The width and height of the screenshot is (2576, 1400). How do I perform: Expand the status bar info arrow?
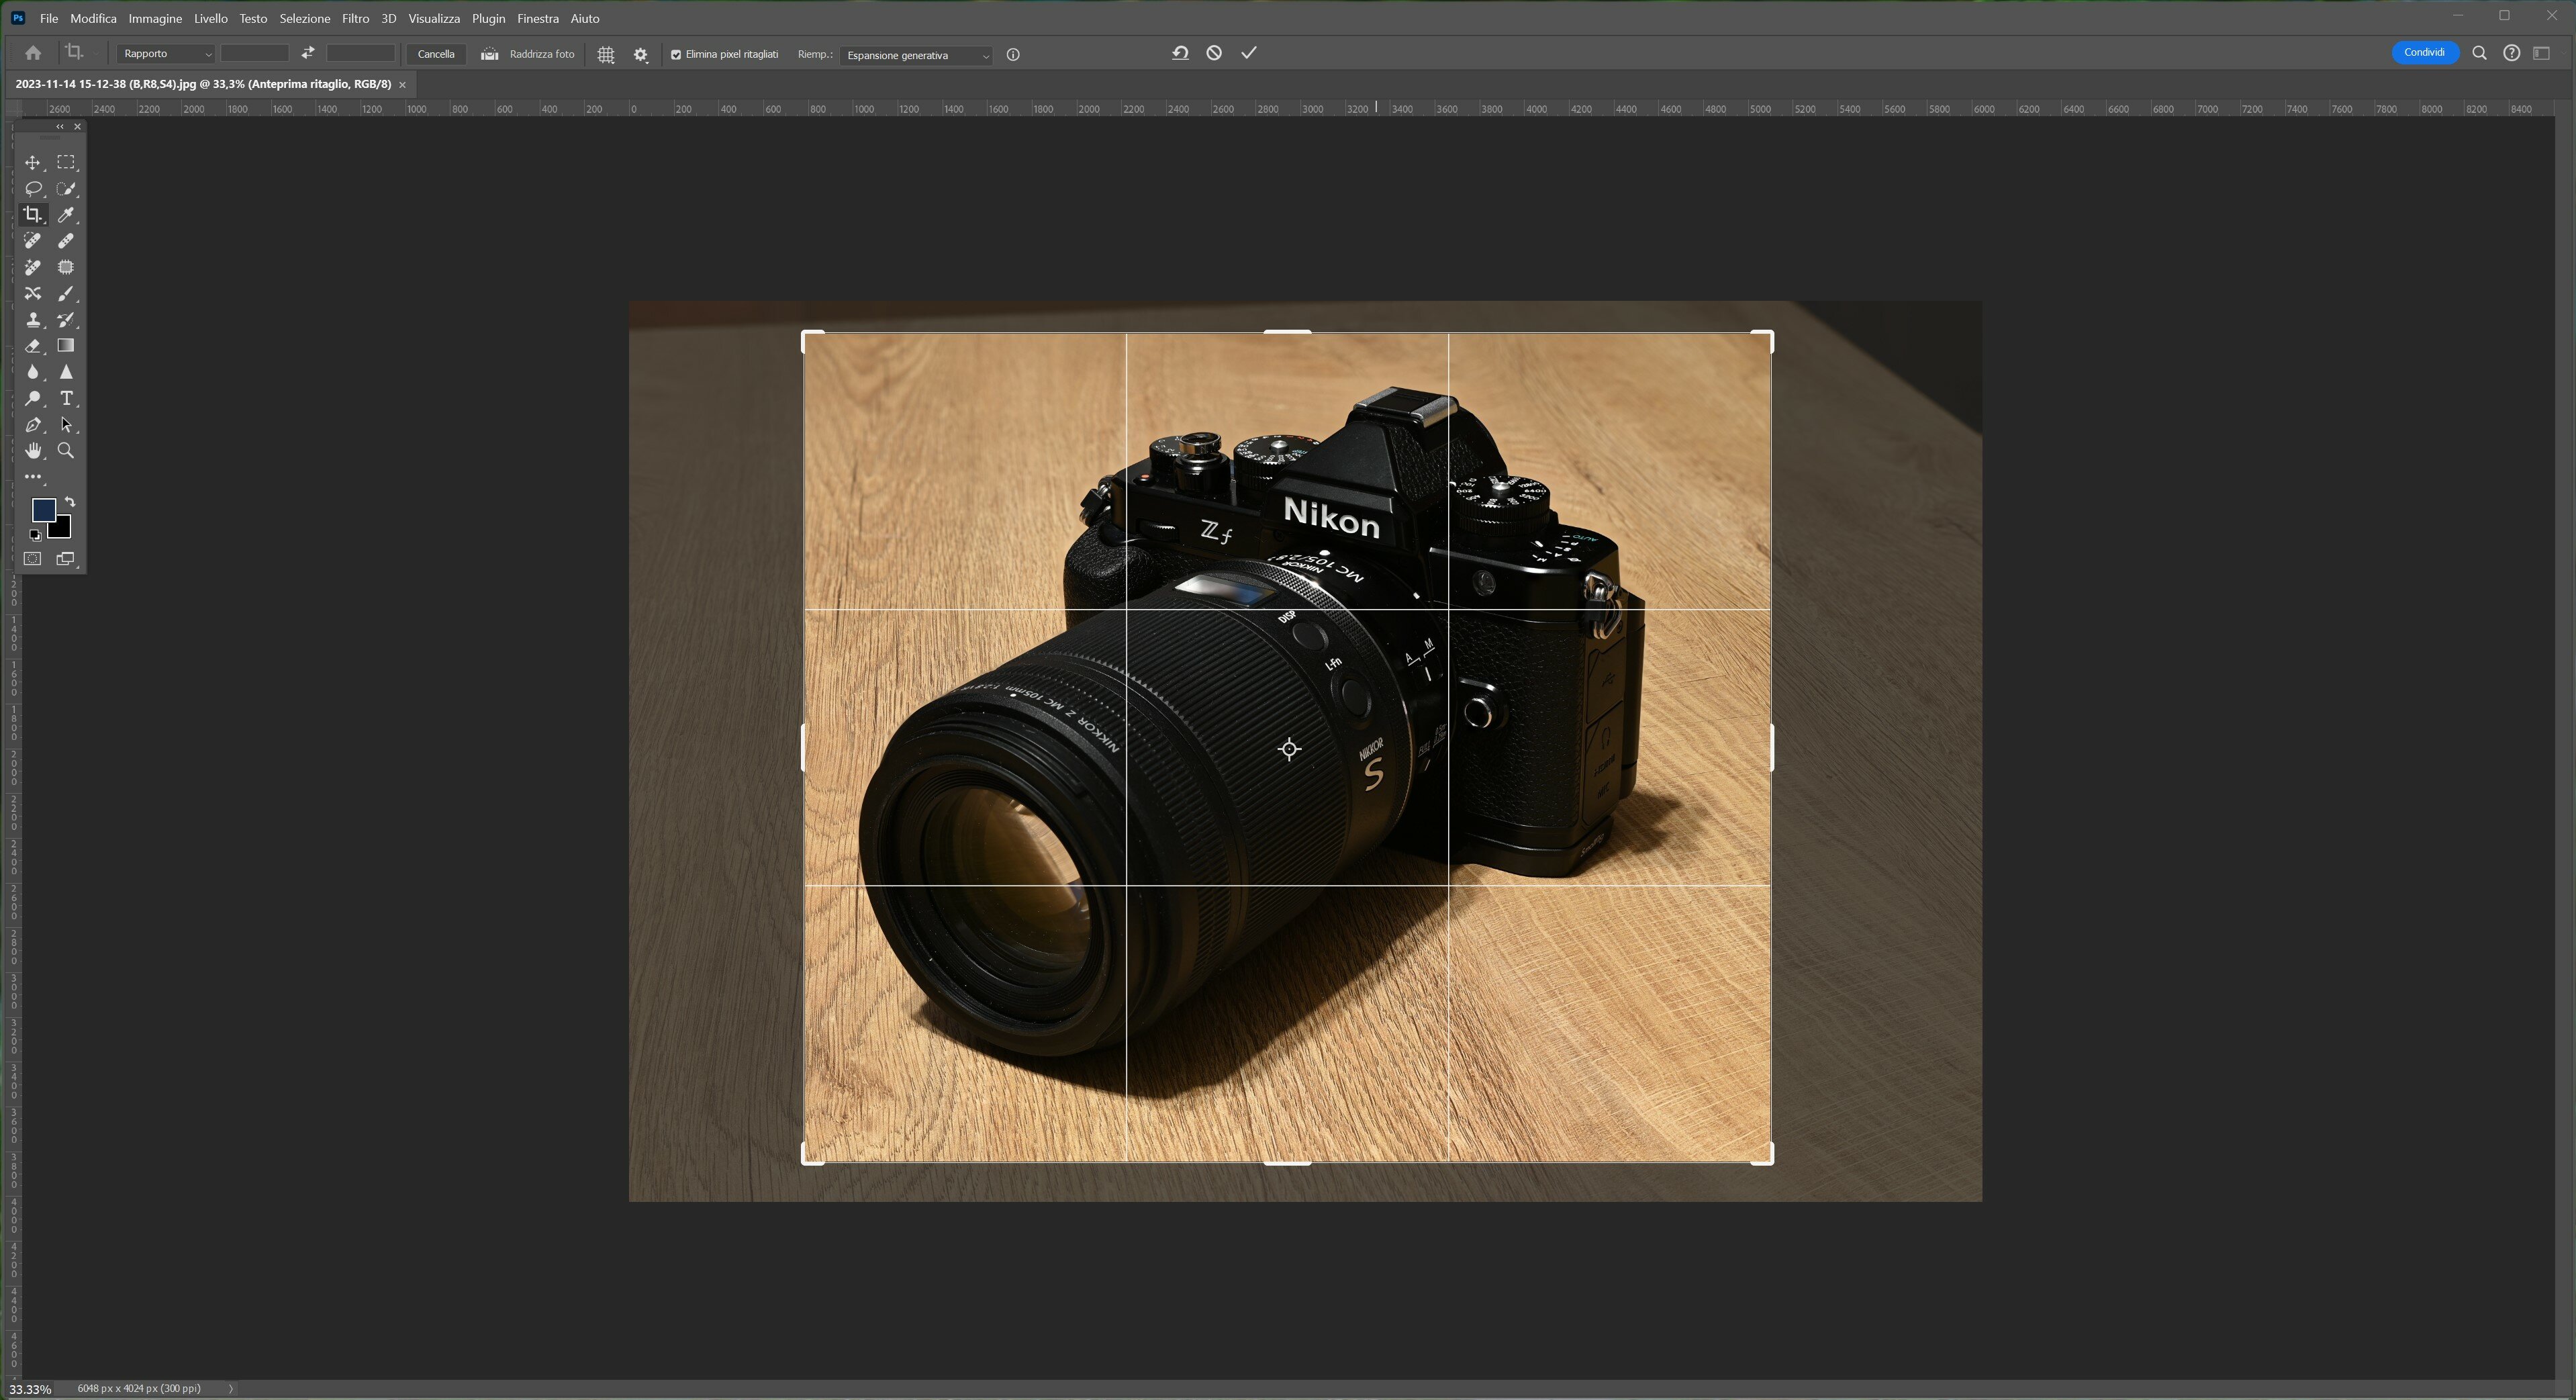pos(231,1389)
